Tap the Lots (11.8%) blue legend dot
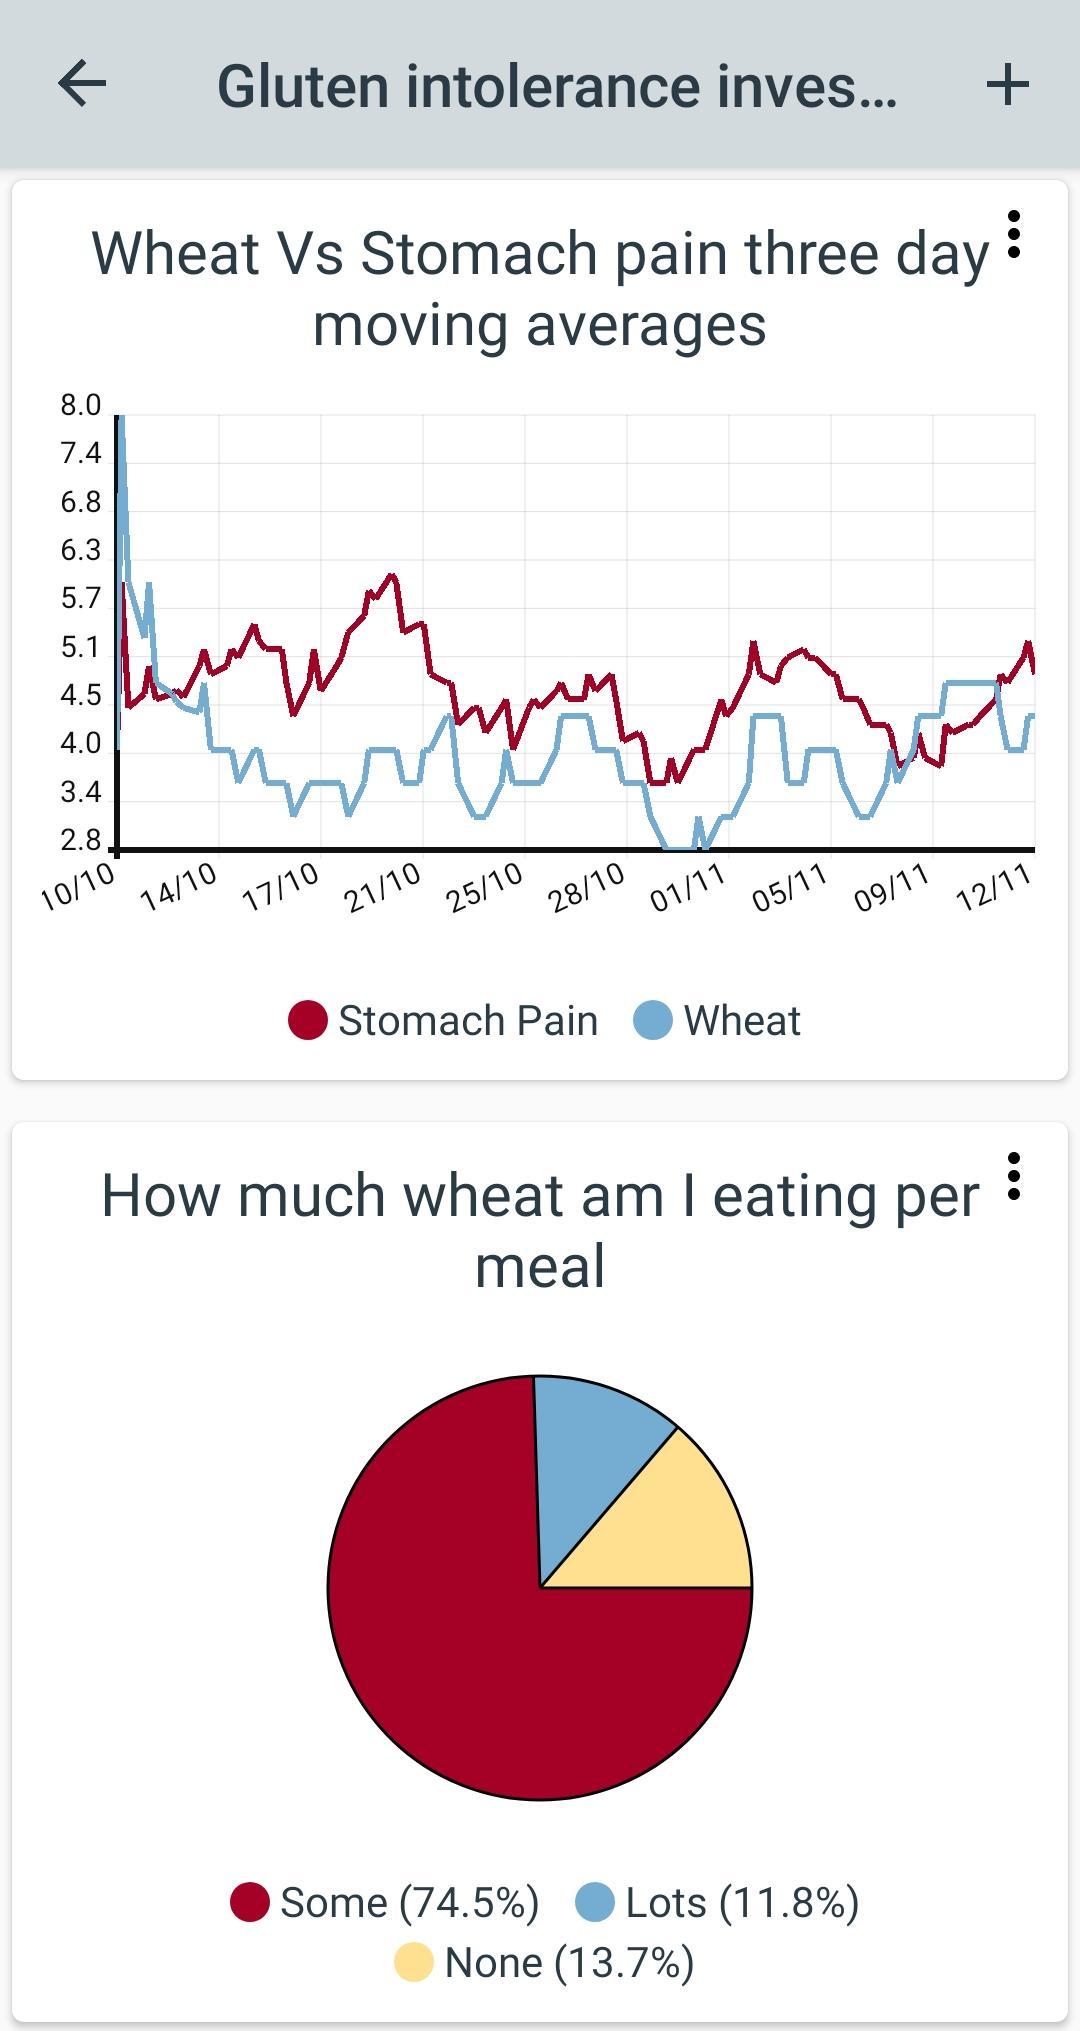1080x2031 pixels. pyautogui.click(x=595, y=1902)
